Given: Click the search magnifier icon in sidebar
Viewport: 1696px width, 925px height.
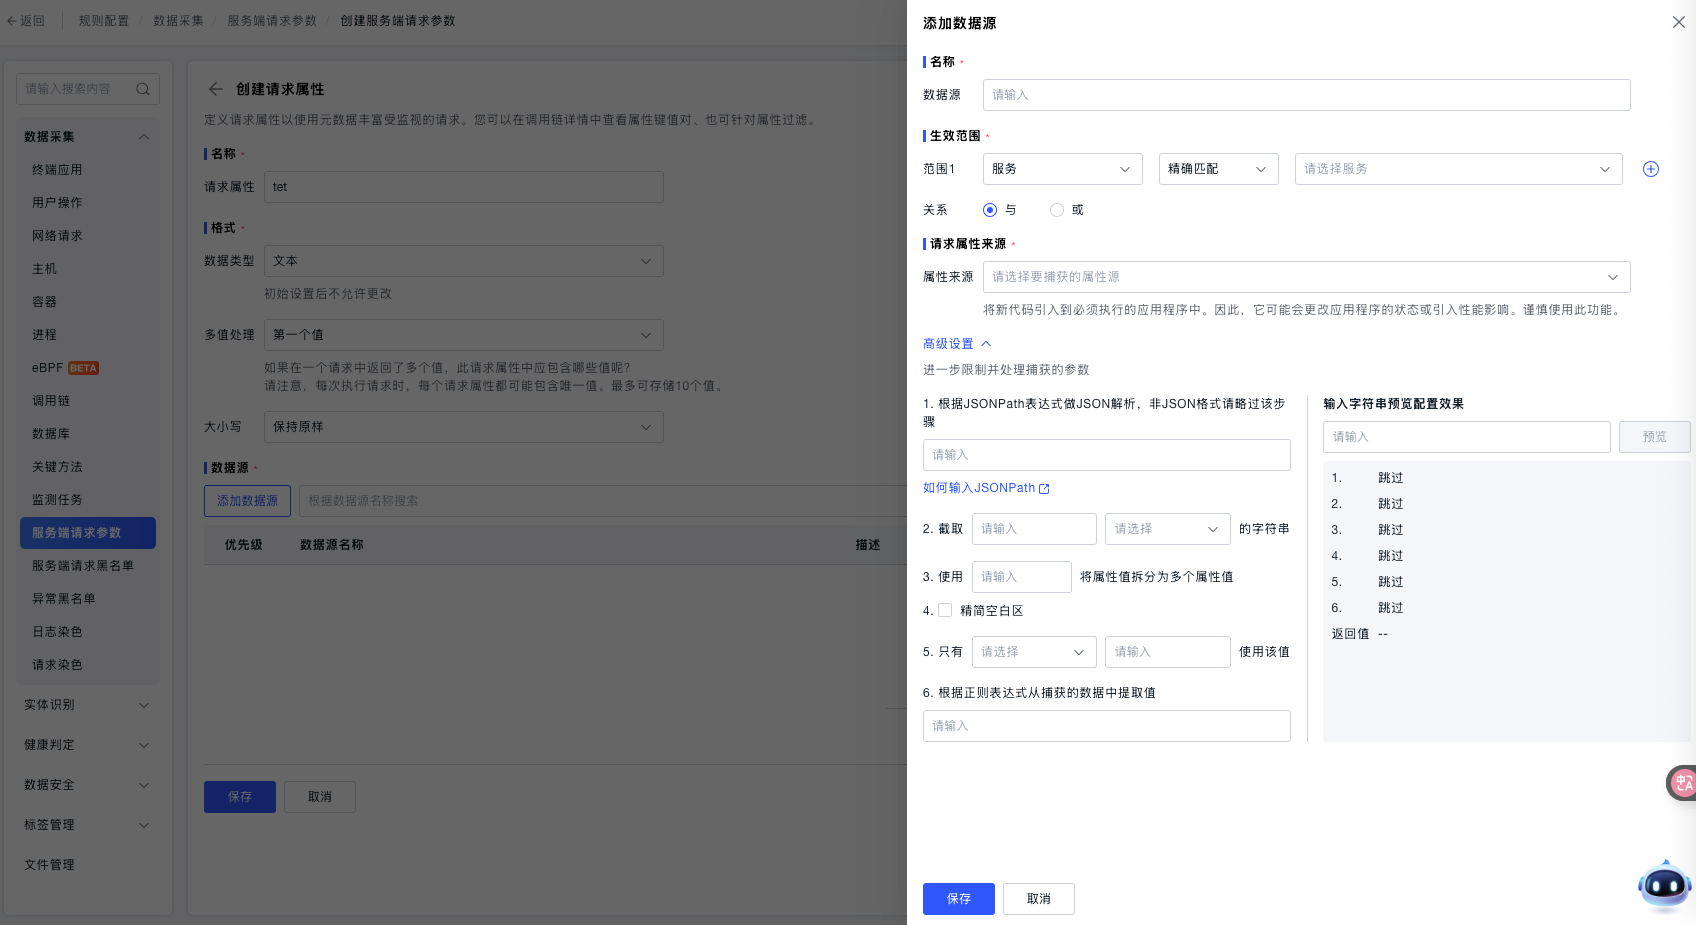Looking at the screenshot, I should pyautogui.click(x=143, y=89).
